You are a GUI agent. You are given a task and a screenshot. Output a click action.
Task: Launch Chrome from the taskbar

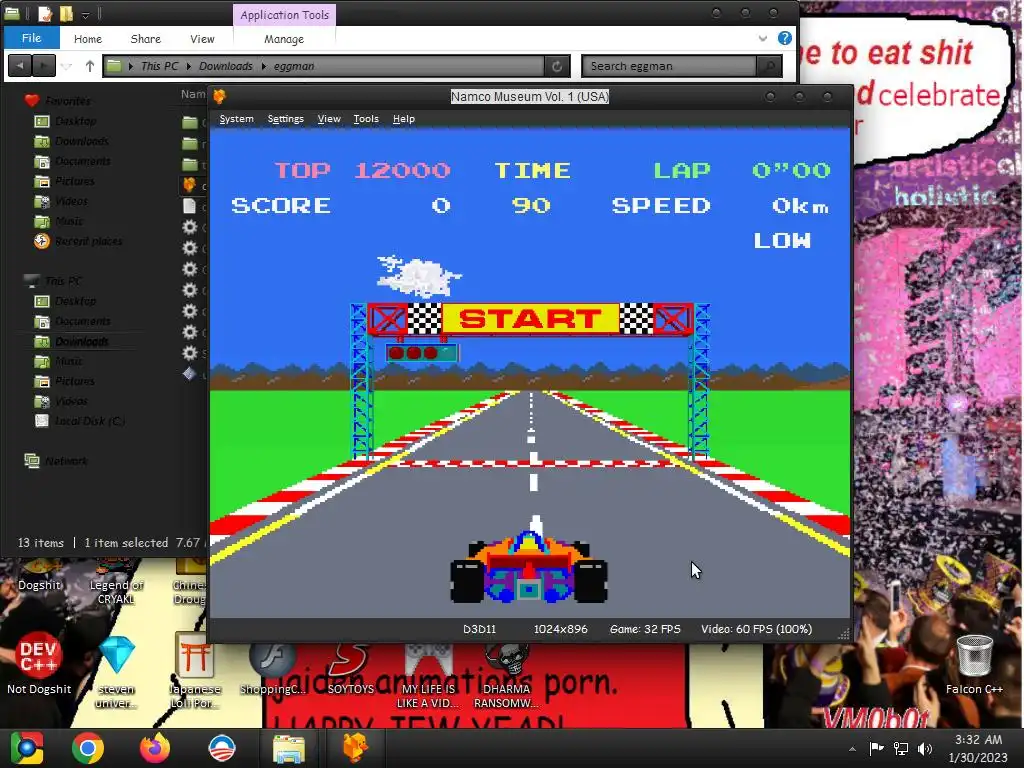(x=88, y=748)
